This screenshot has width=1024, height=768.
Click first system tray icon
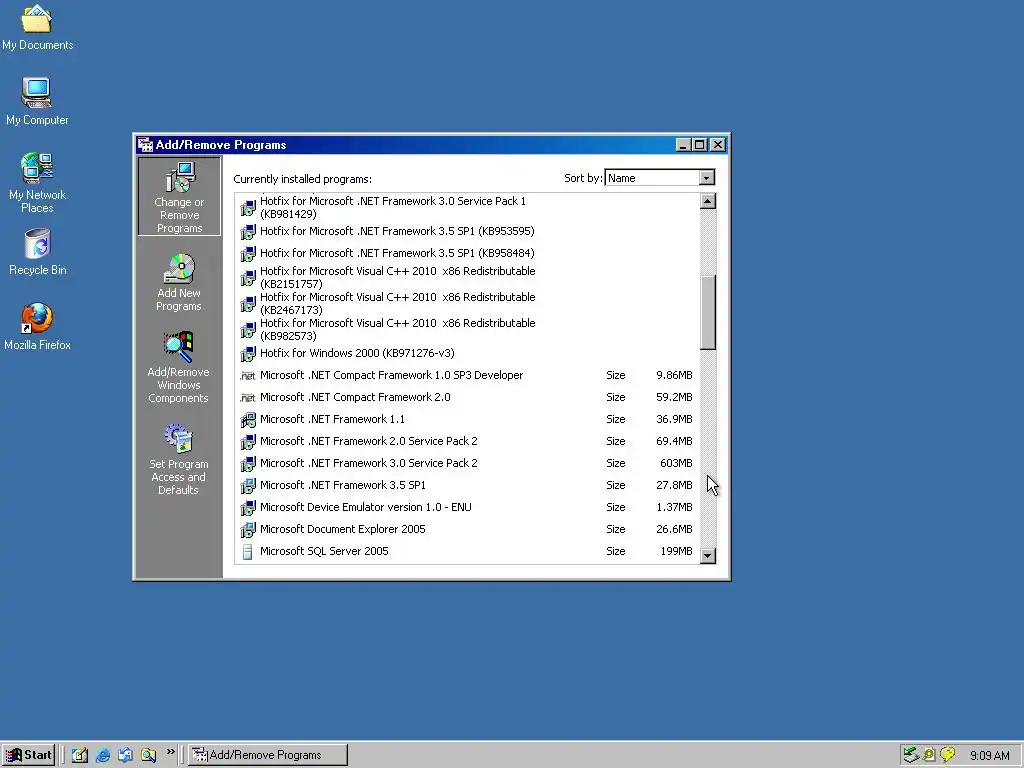pos(910,755)
